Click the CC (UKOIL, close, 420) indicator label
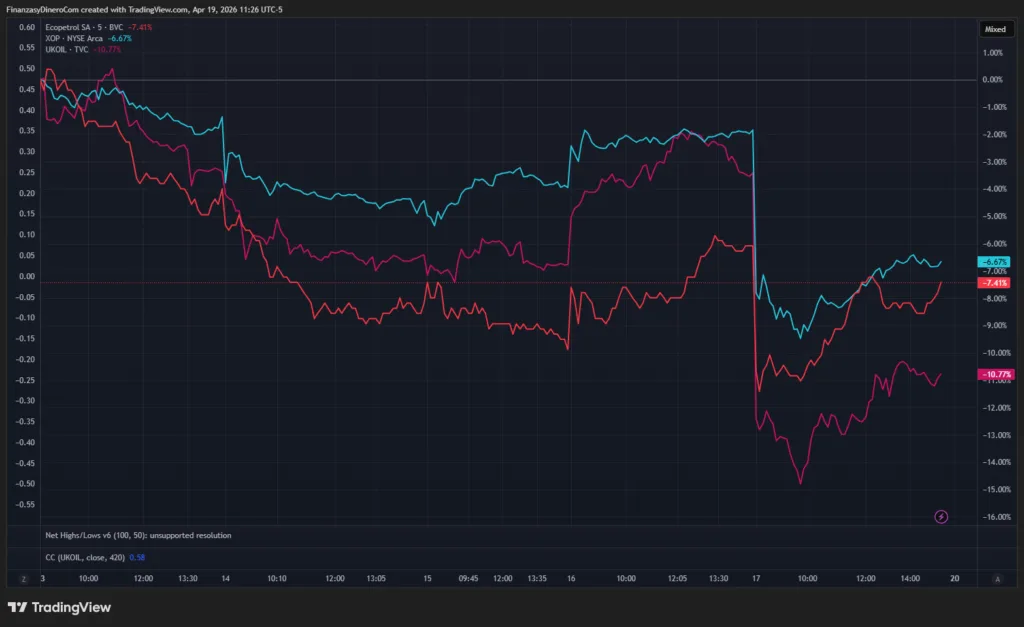The height and width of the screenshot is (627, 1024). (85, 557)
